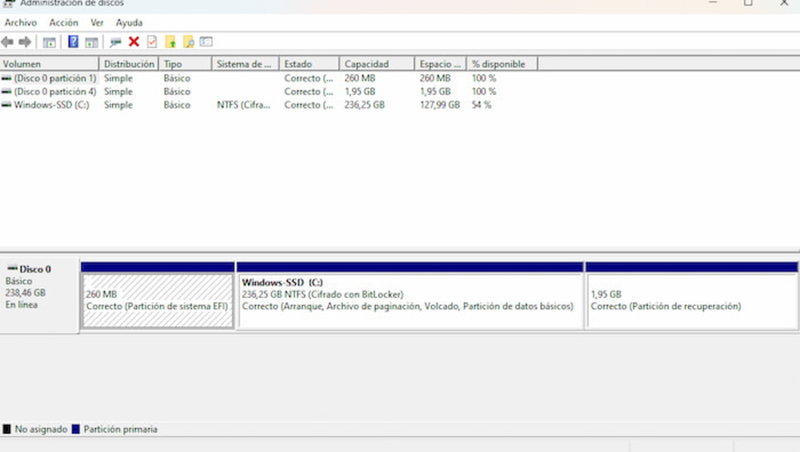Sort by the Espacio... column header
This screenshot has height=452, width=800.
(441, 64)
